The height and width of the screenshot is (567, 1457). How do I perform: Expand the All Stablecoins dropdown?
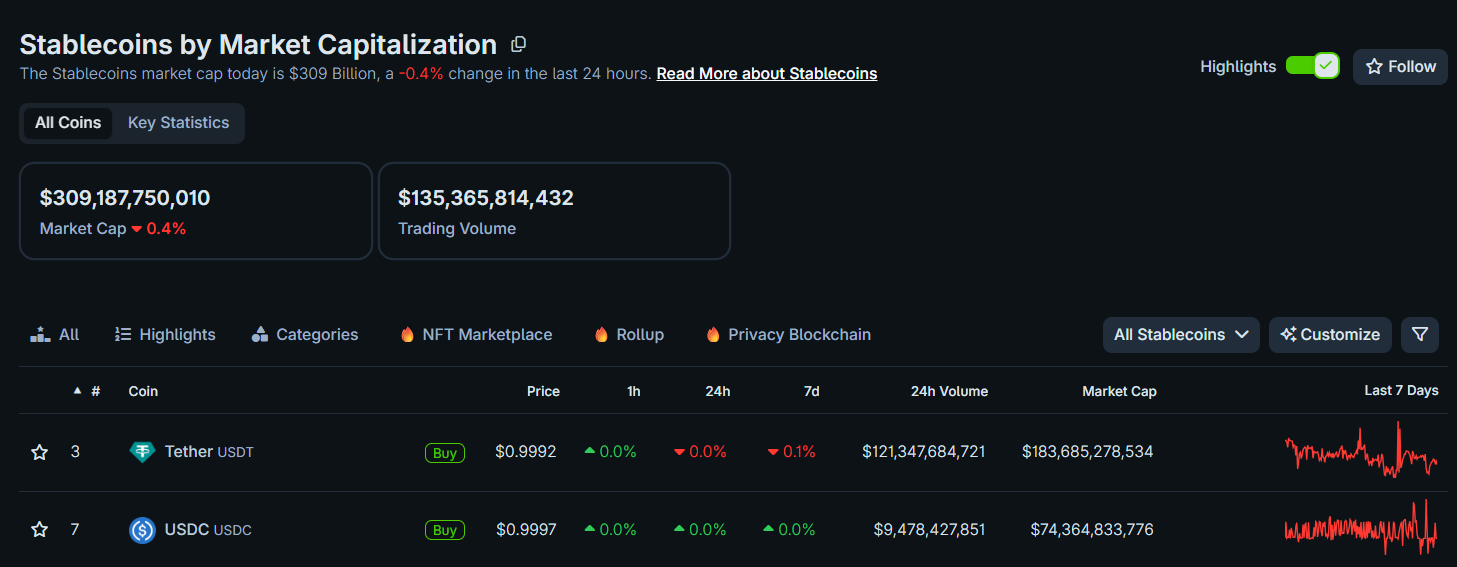pyautogui.click(x=1181, y=335)
